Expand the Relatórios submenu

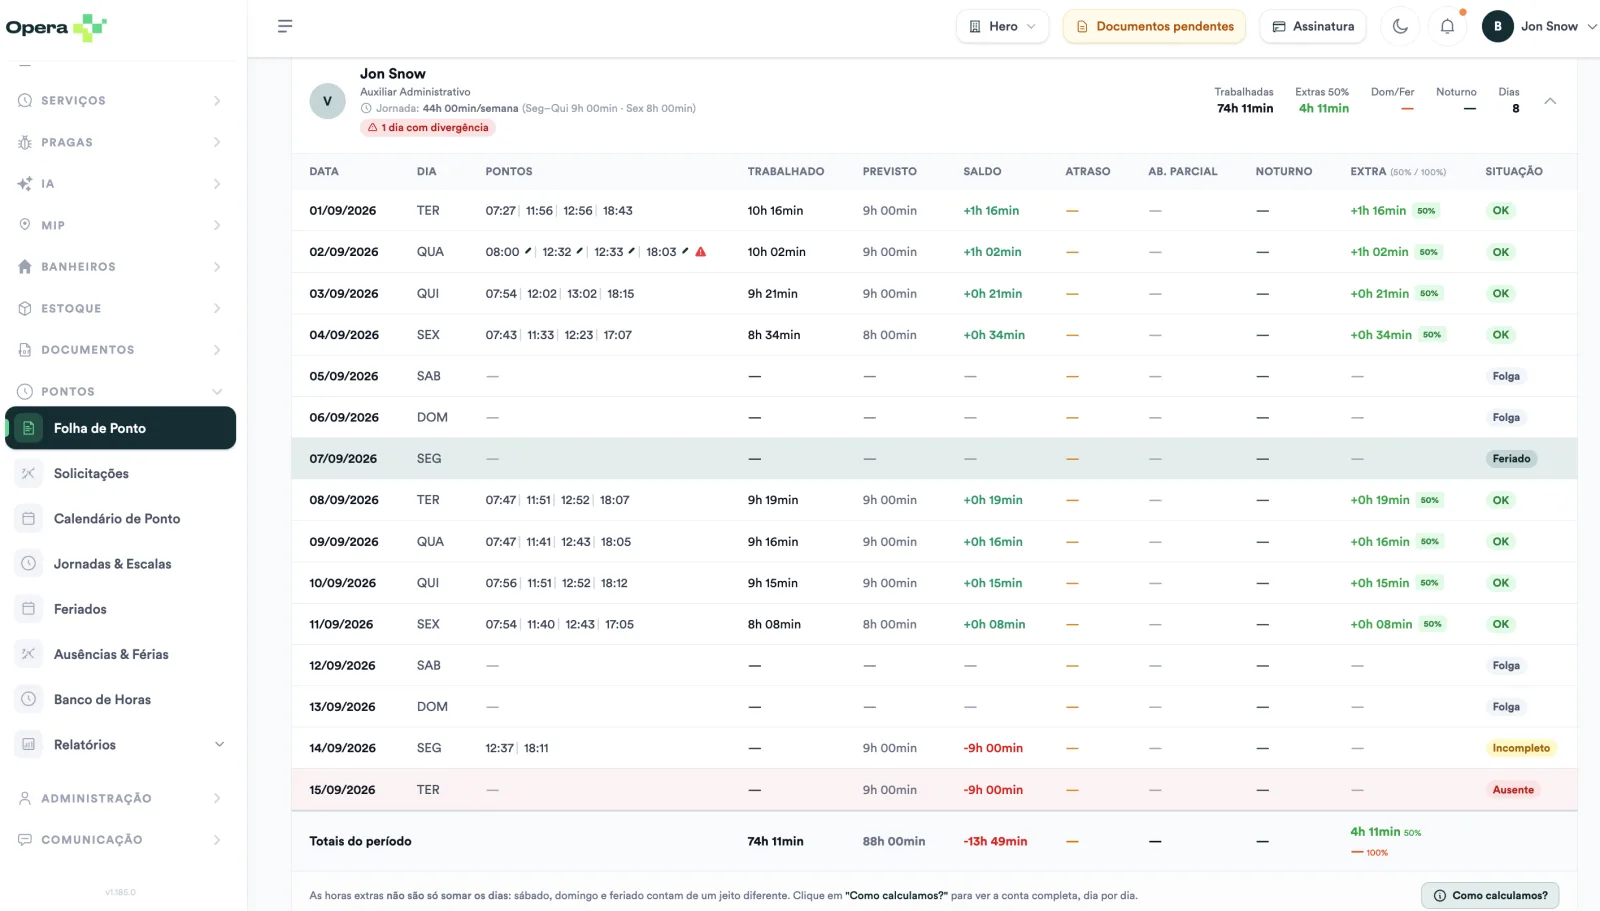(120, 745)
